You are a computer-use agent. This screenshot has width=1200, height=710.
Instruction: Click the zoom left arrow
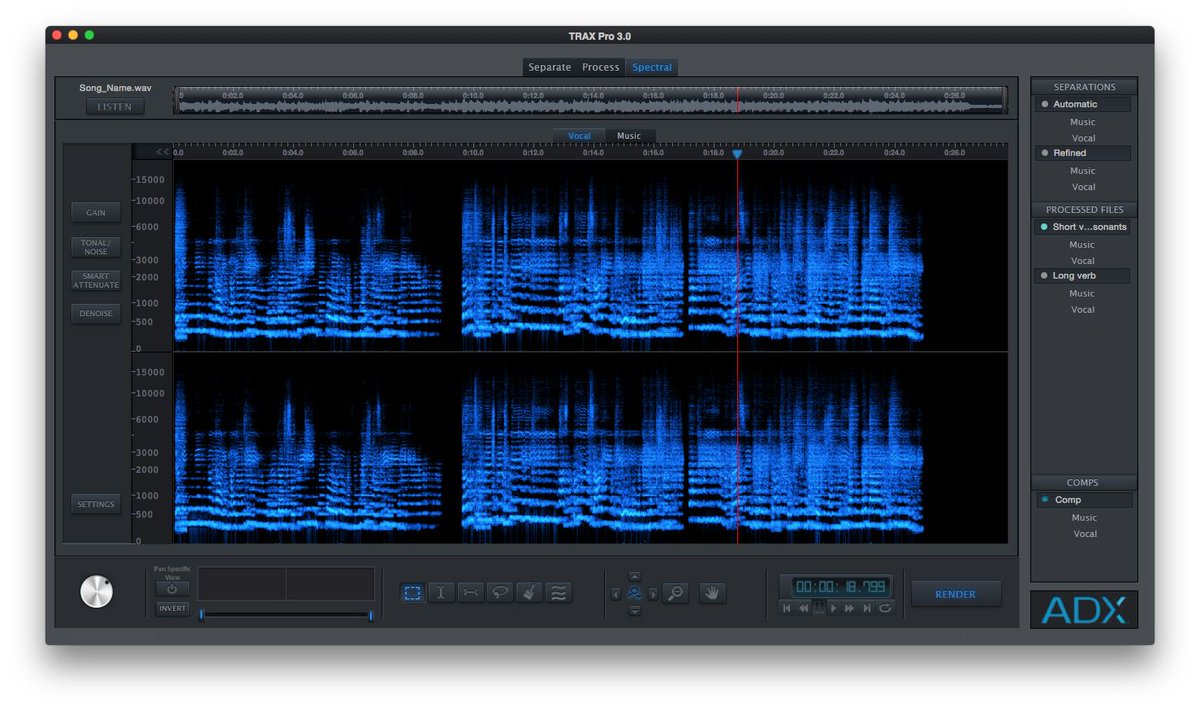615,594
